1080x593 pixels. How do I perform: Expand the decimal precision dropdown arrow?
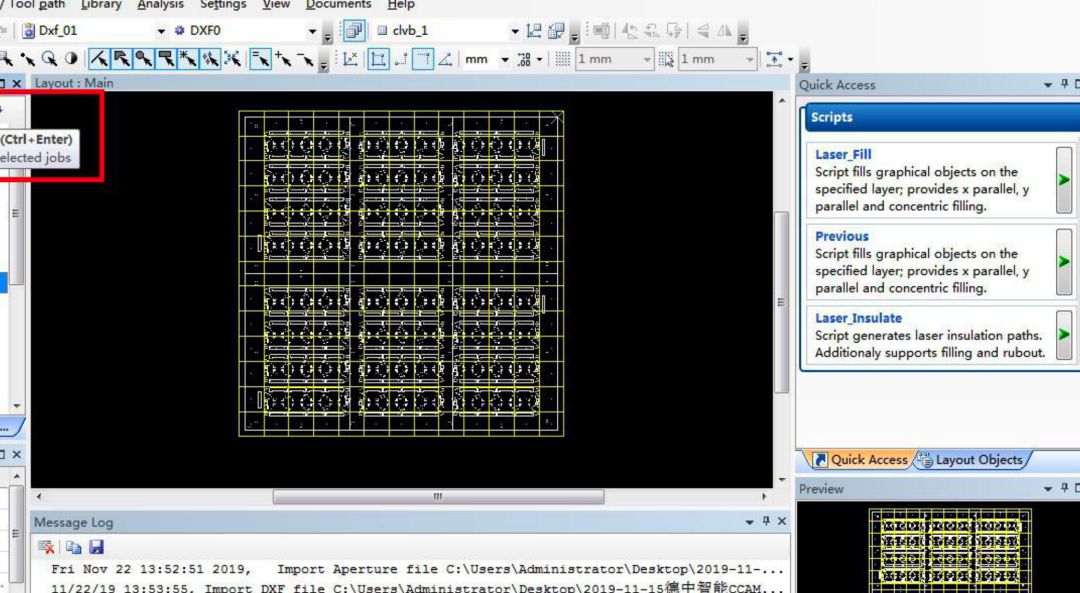(x=539, y=59)
